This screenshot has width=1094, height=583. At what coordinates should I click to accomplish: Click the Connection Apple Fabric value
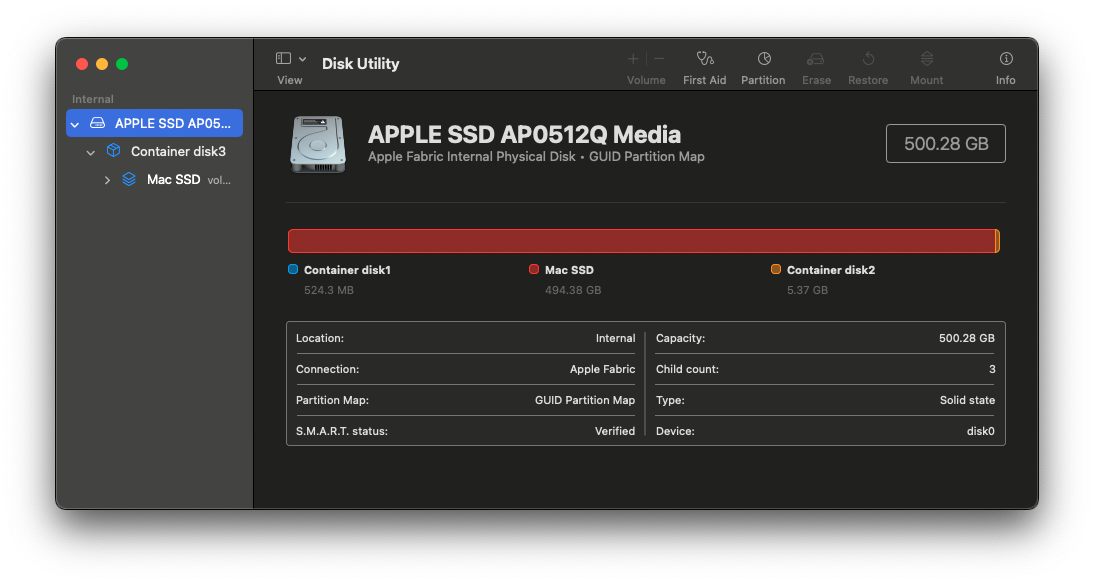(602, 370)
